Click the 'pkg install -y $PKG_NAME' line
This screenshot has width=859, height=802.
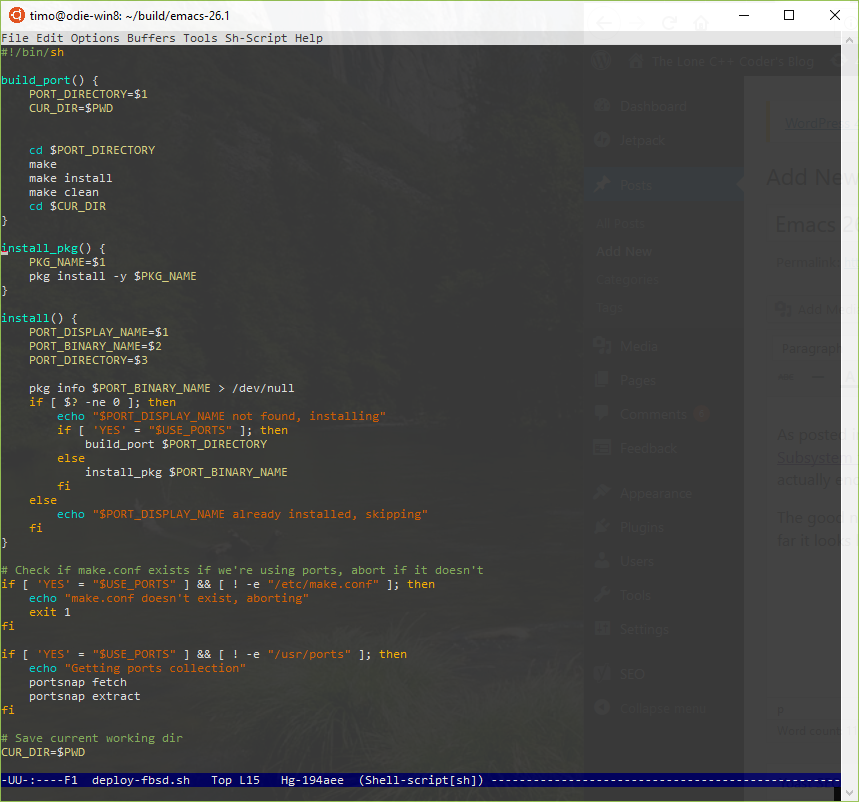tap(113, 276)
